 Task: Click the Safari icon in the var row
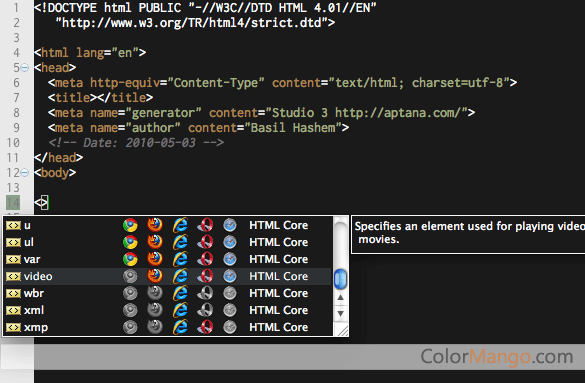click(x=230, y=259)
